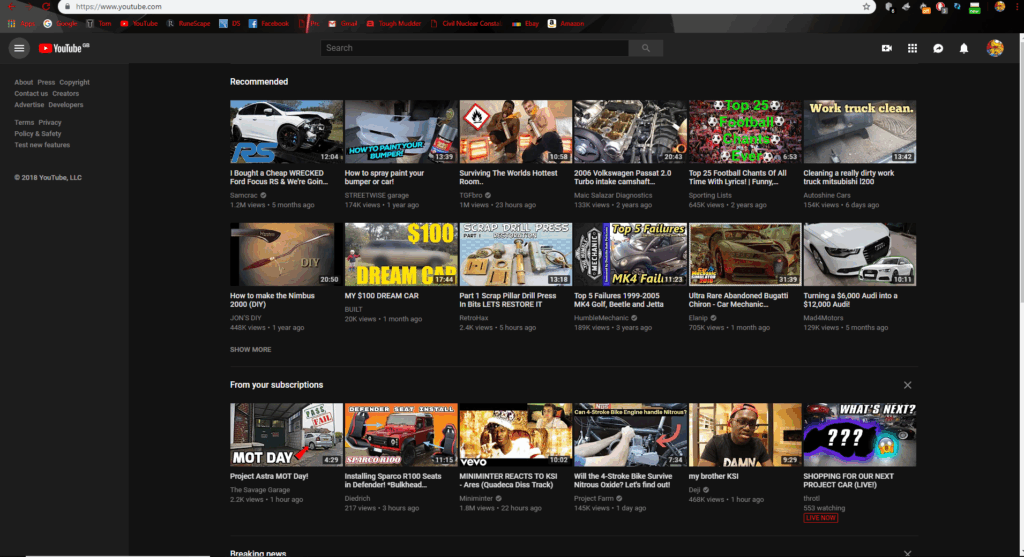Open the messages icon in header

(938, 48)
